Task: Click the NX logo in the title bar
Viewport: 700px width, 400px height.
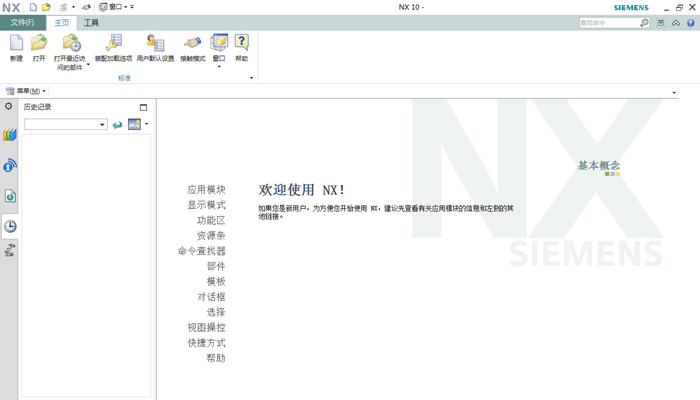Action: [11, 8]
